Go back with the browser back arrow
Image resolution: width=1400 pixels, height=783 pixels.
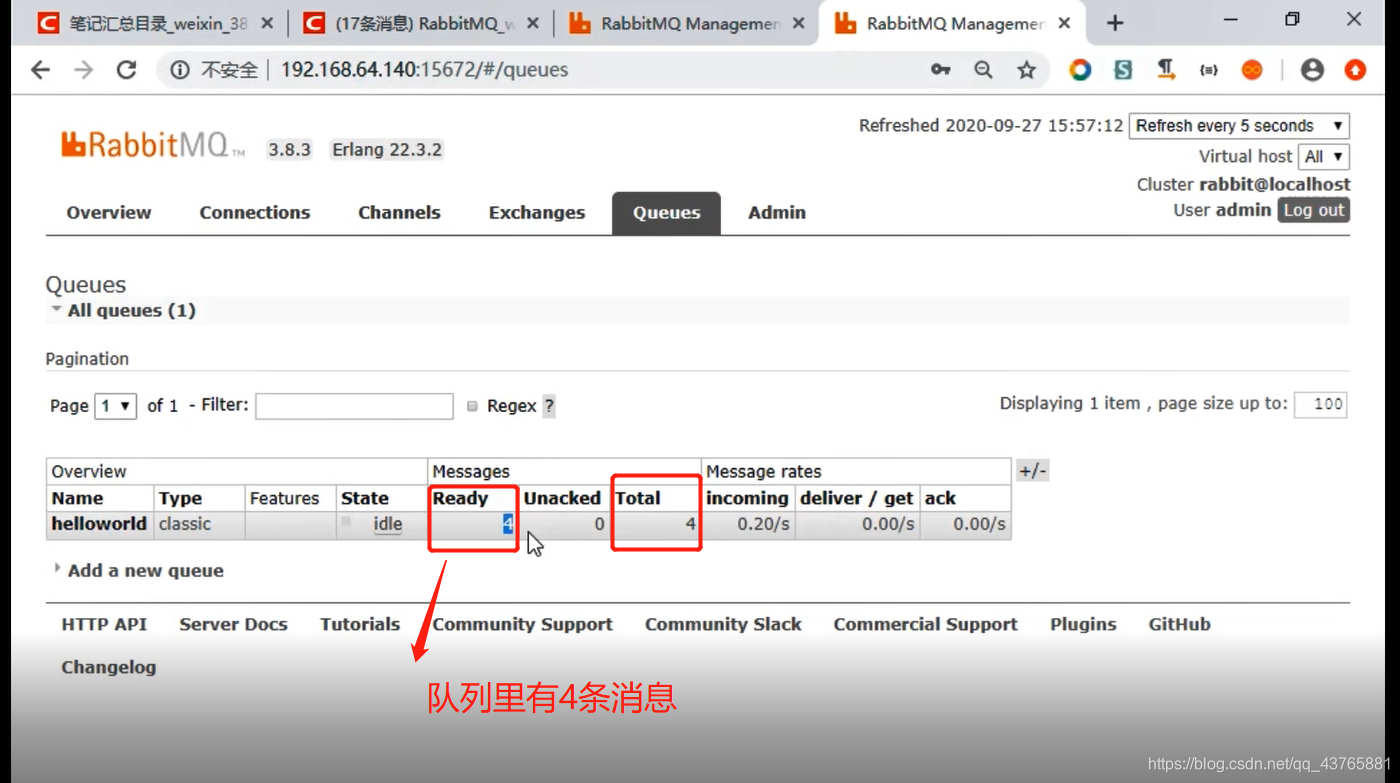click(40, 69)
